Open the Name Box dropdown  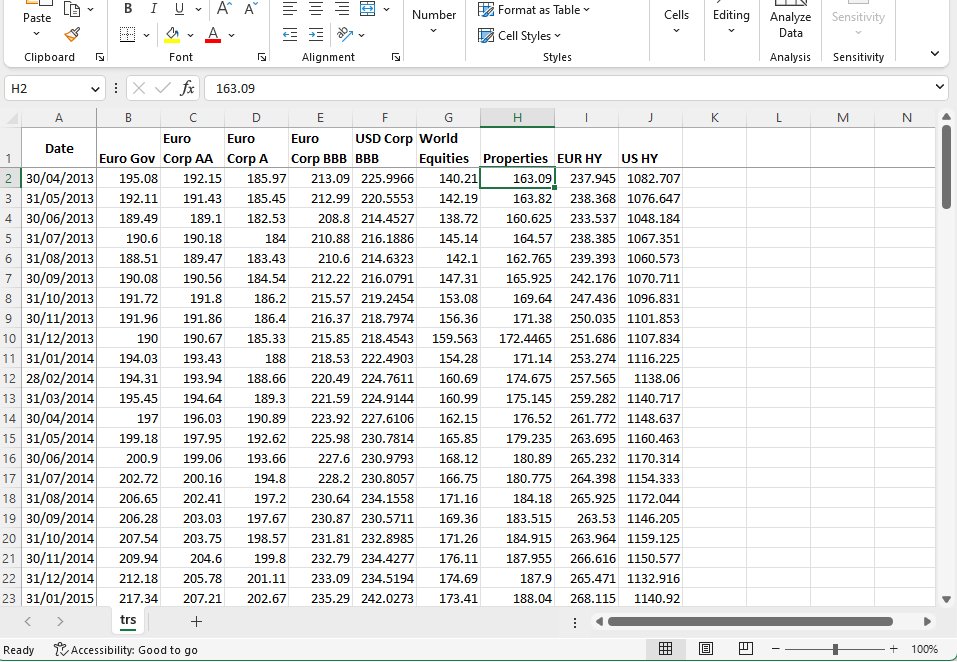click(x=95, y=88)
